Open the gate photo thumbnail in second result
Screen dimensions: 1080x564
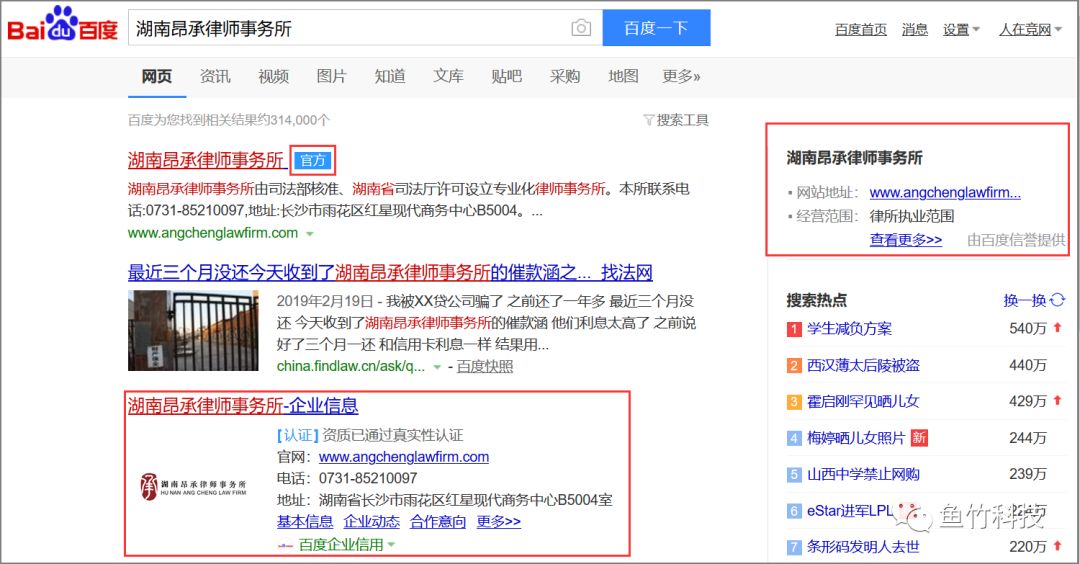pyautogui.click(x=193, y=330)
